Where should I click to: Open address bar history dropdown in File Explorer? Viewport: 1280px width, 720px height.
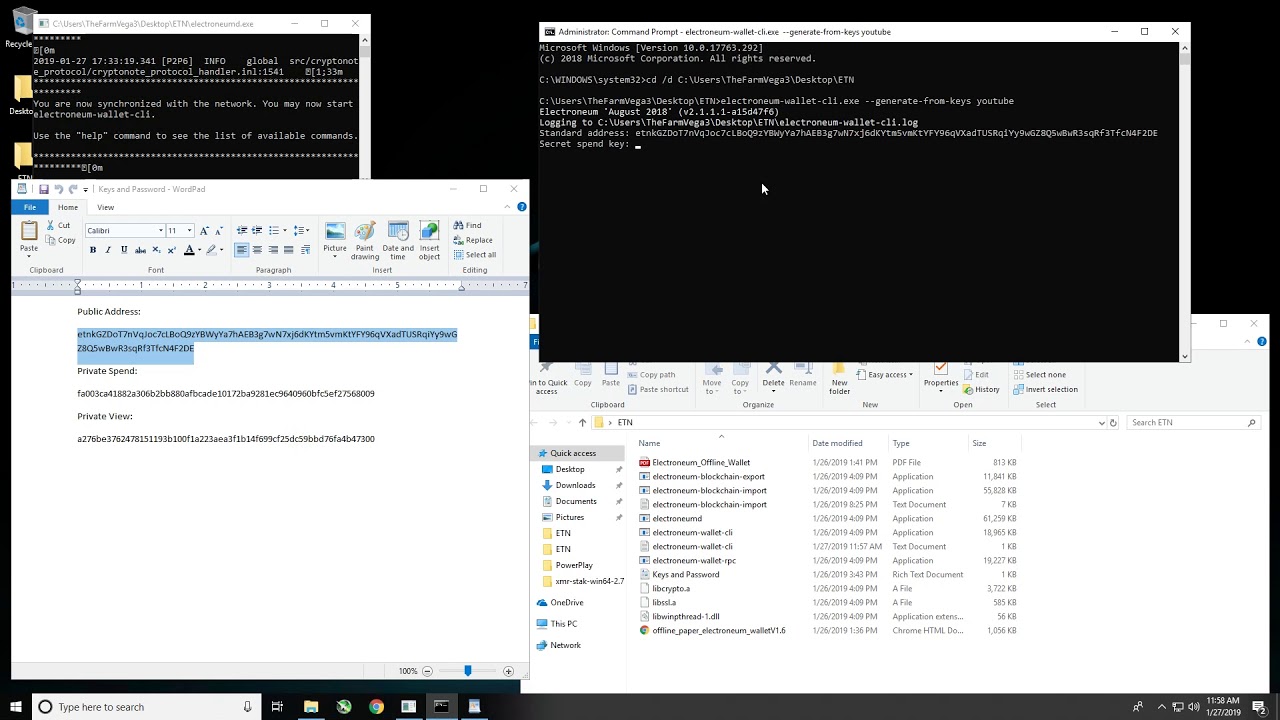pyautogui.click(x=1101, y=422)
